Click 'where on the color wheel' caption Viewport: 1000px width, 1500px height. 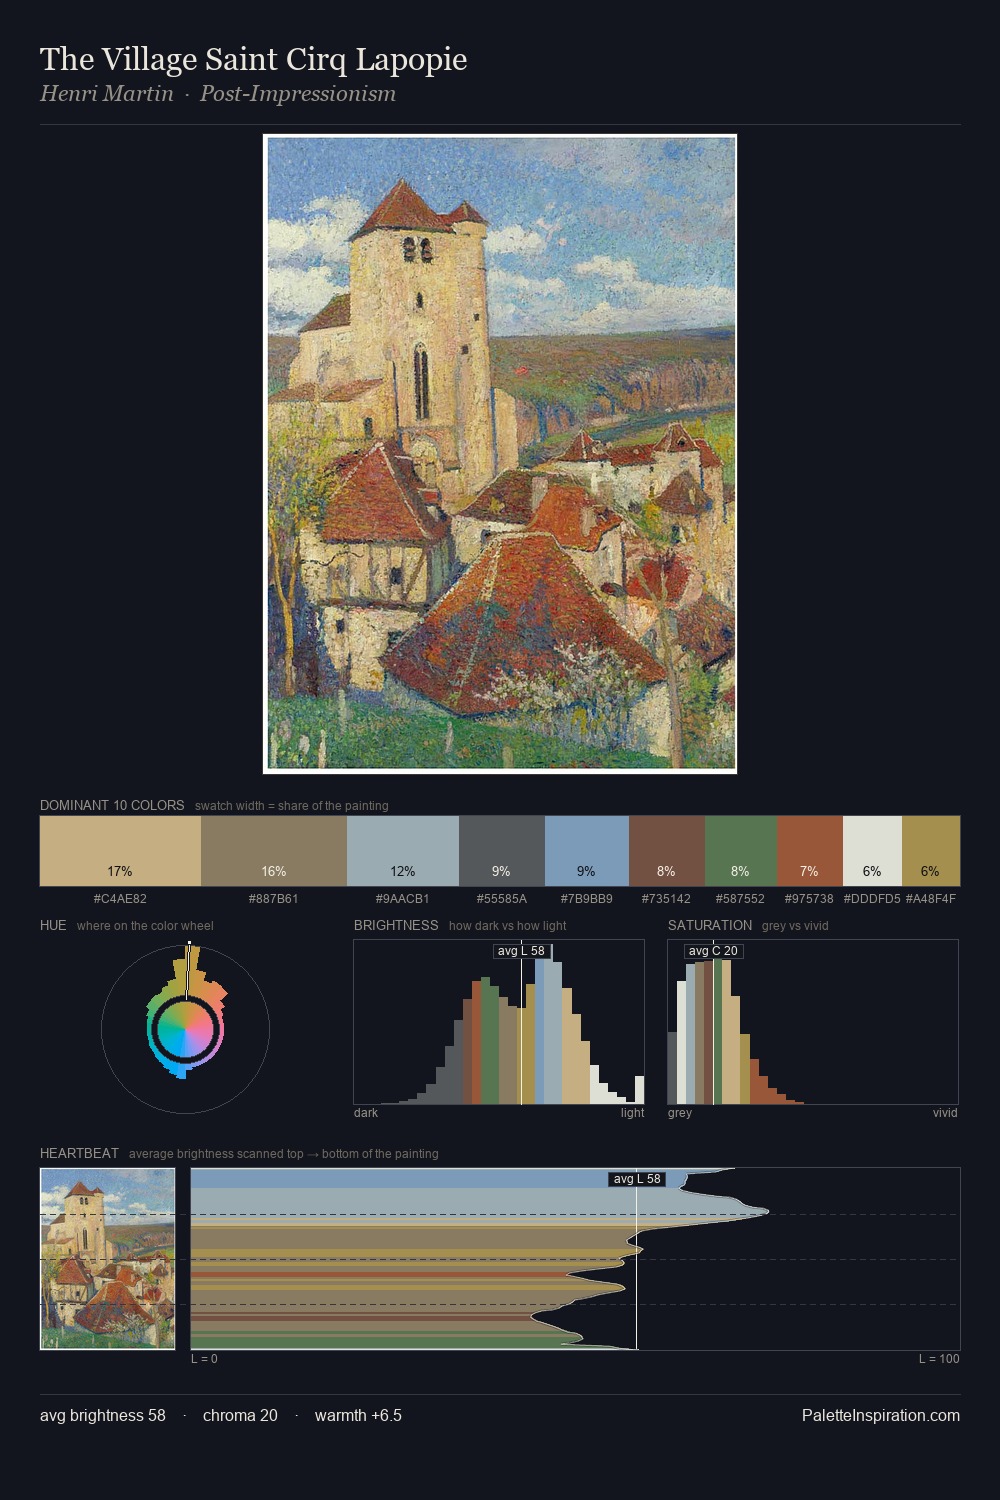click(x=145, y=926)
